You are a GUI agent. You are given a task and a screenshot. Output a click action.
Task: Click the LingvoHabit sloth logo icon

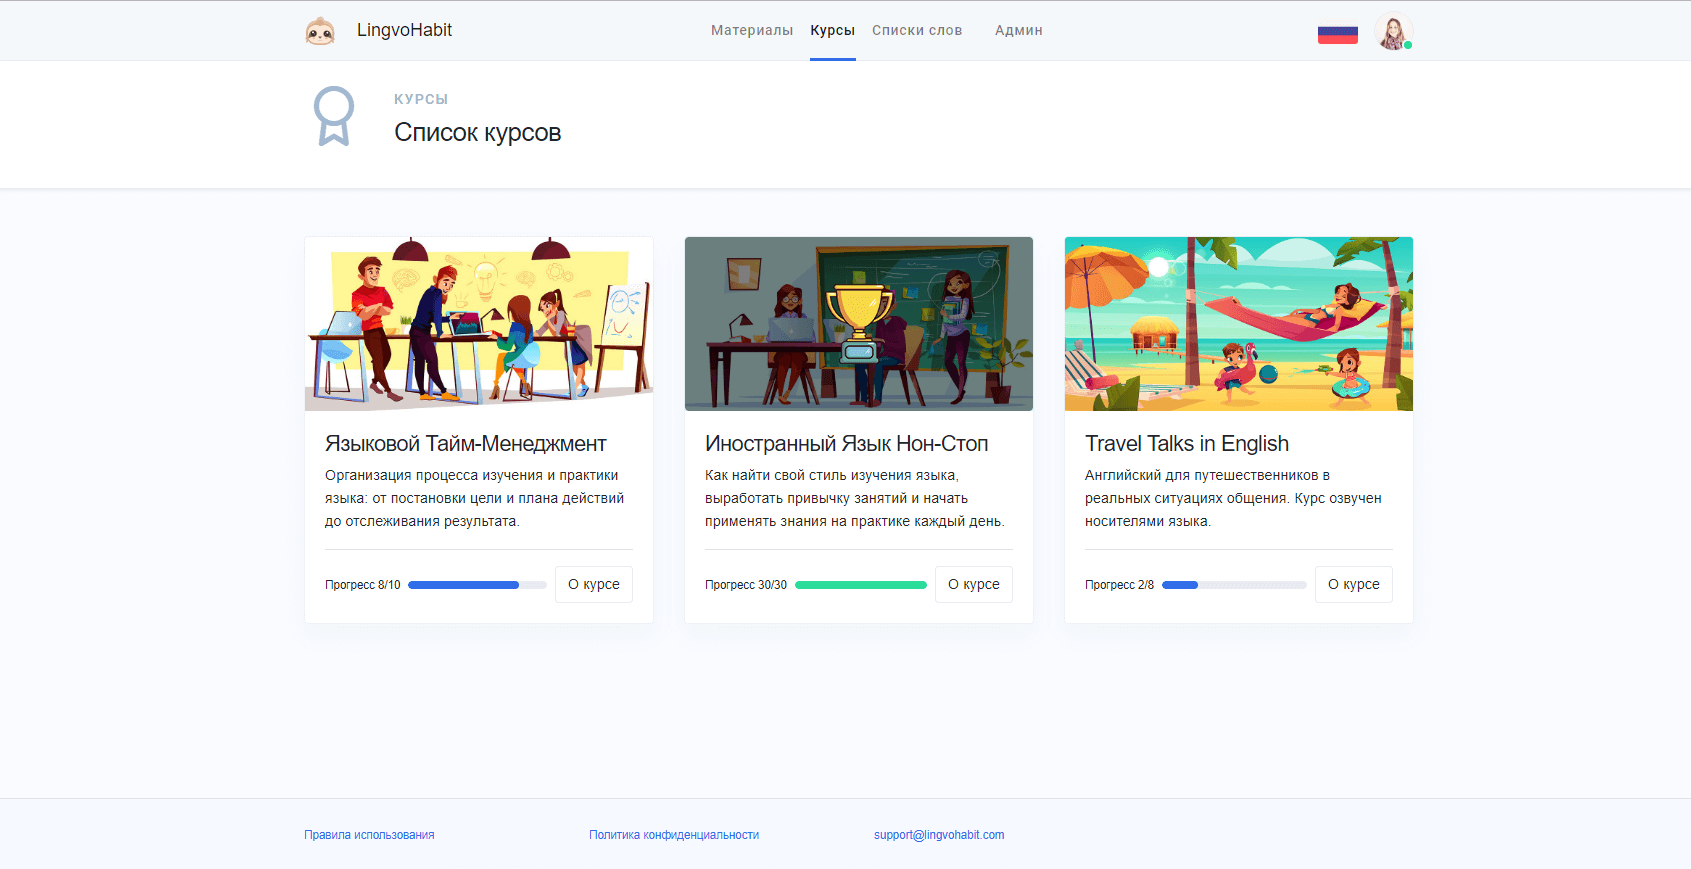point(320,31)
